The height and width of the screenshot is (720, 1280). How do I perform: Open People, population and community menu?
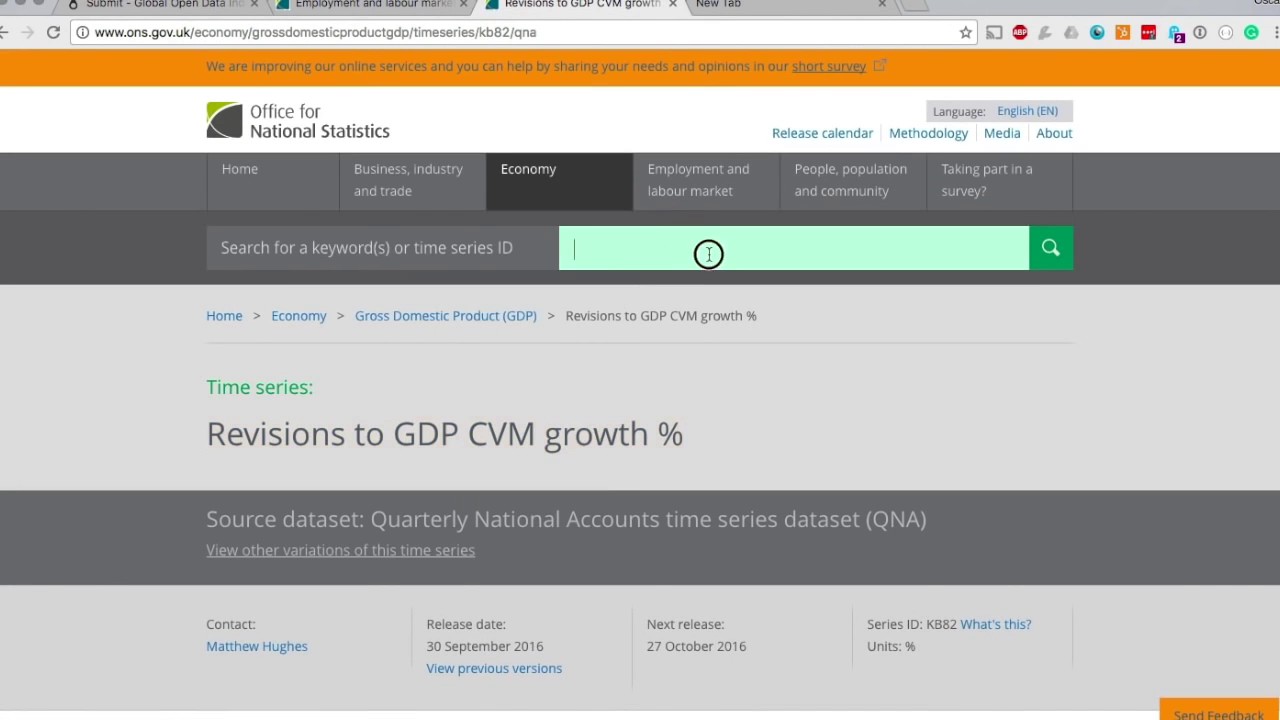853,181
